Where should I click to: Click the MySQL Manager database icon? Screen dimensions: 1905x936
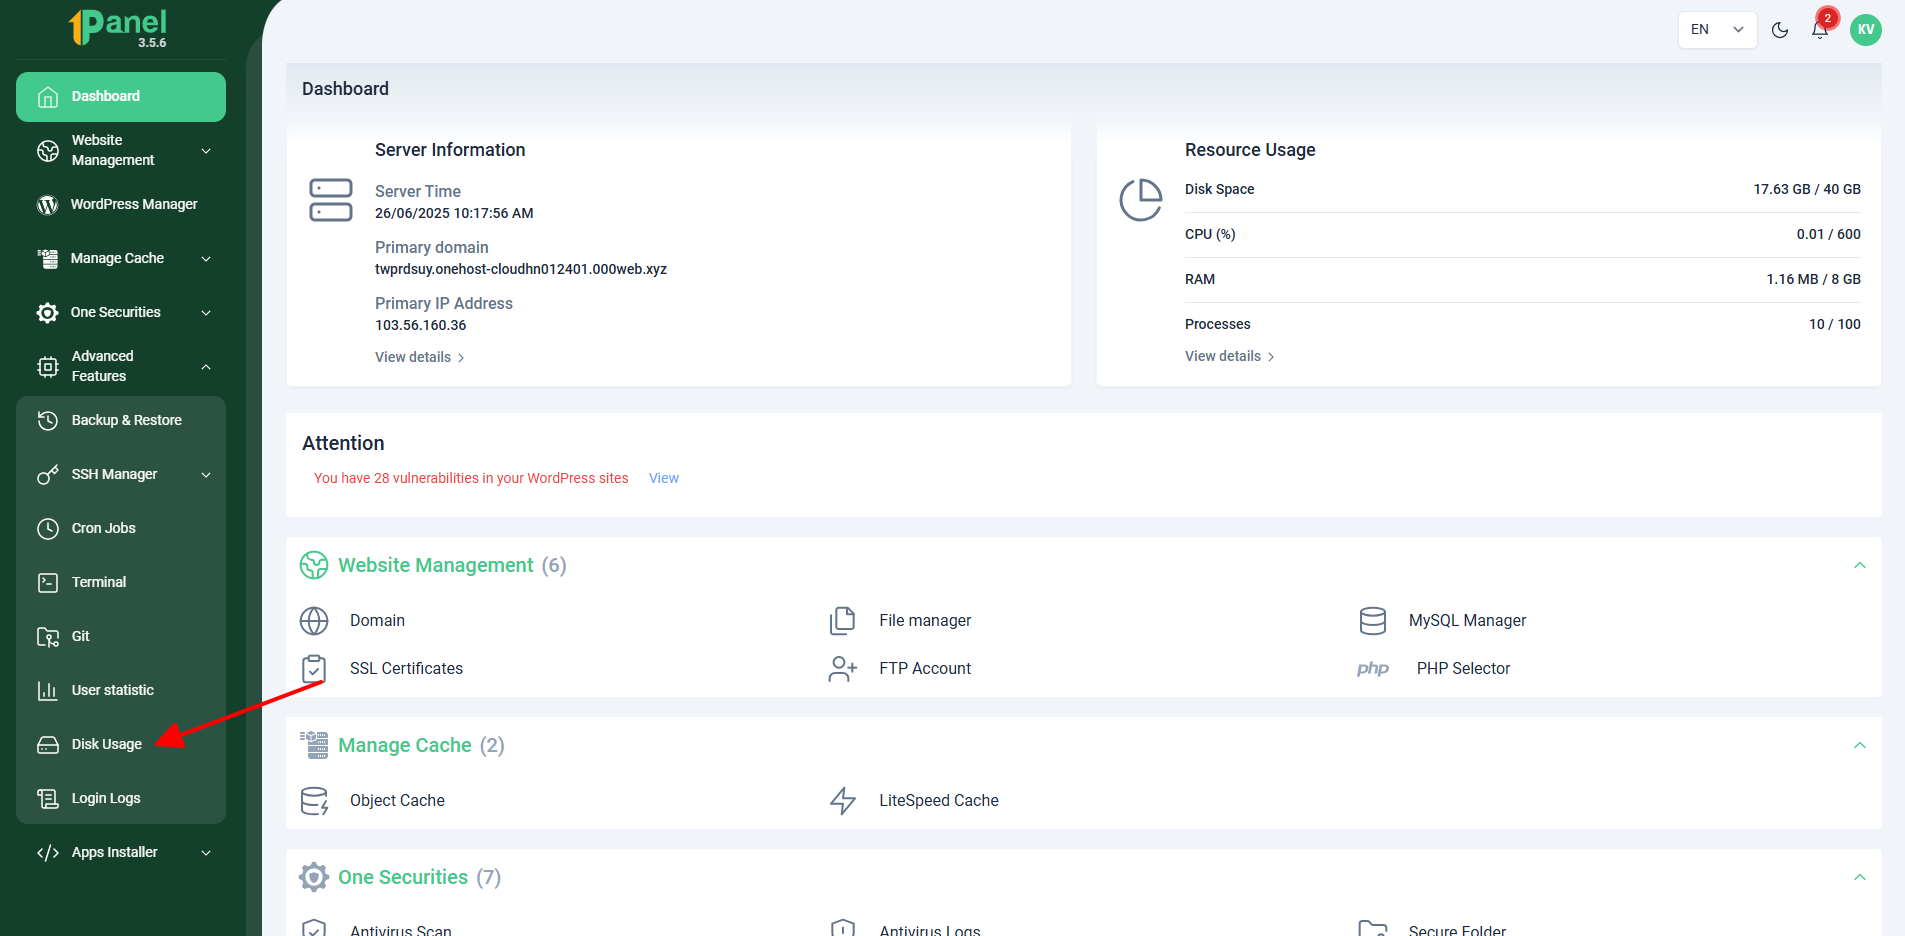[1373, 621]
